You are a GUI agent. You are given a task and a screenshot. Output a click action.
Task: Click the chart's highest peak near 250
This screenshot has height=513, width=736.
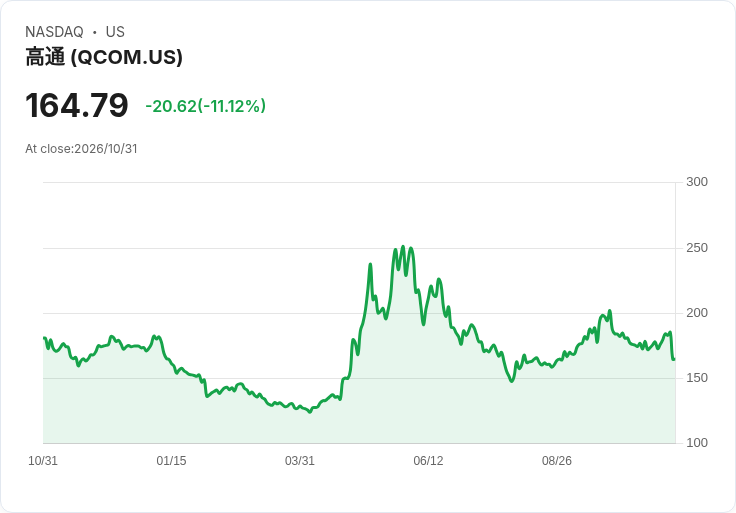tap(403, 246)
